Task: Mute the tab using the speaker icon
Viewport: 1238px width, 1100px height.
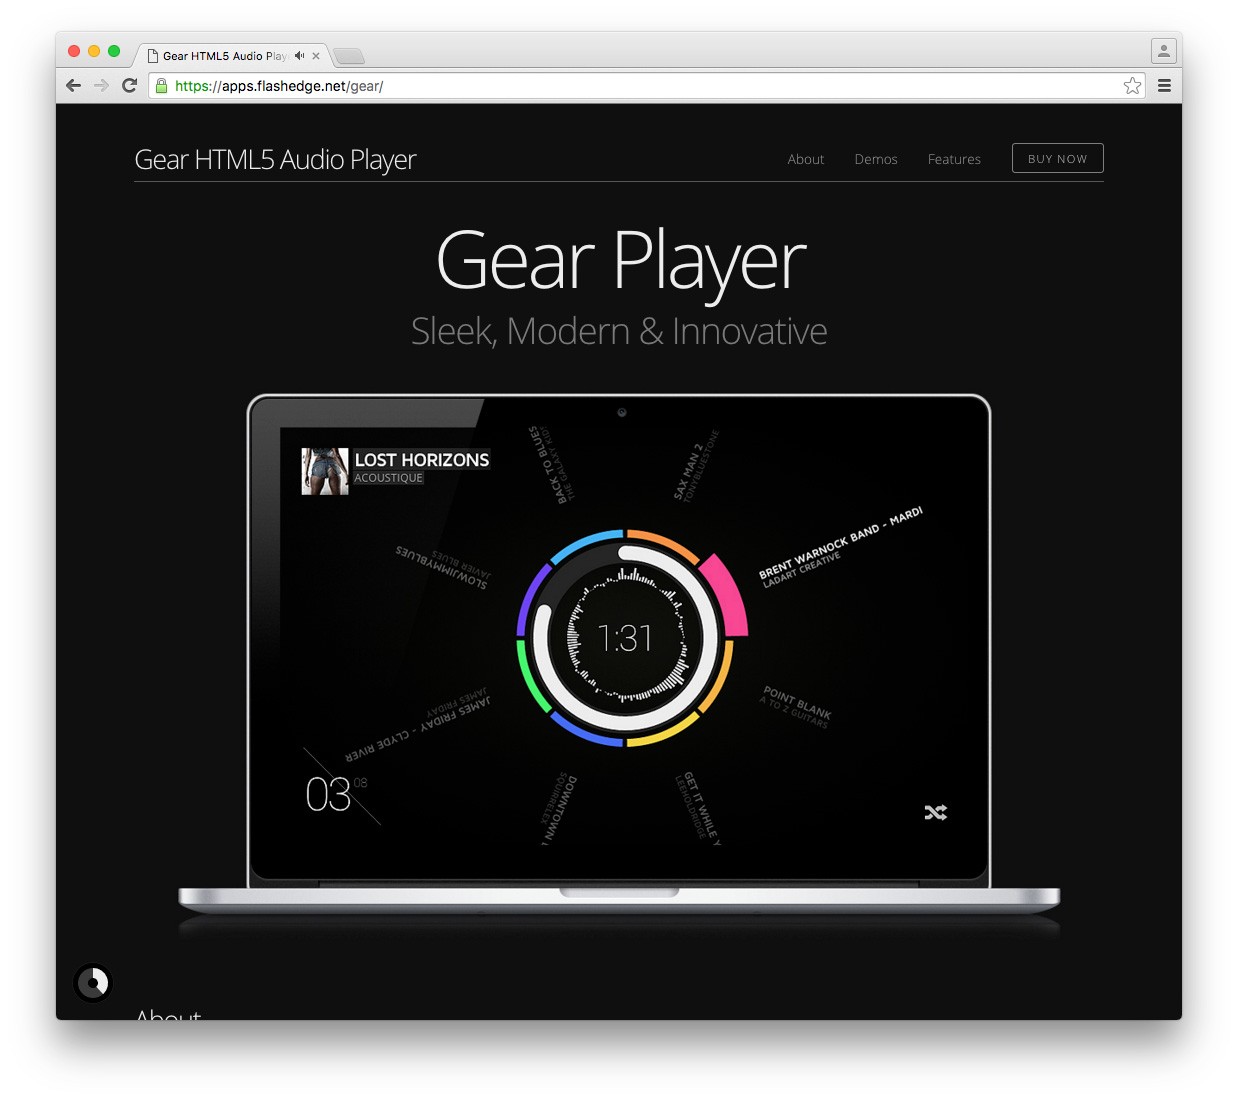Action: click(299, 56)
